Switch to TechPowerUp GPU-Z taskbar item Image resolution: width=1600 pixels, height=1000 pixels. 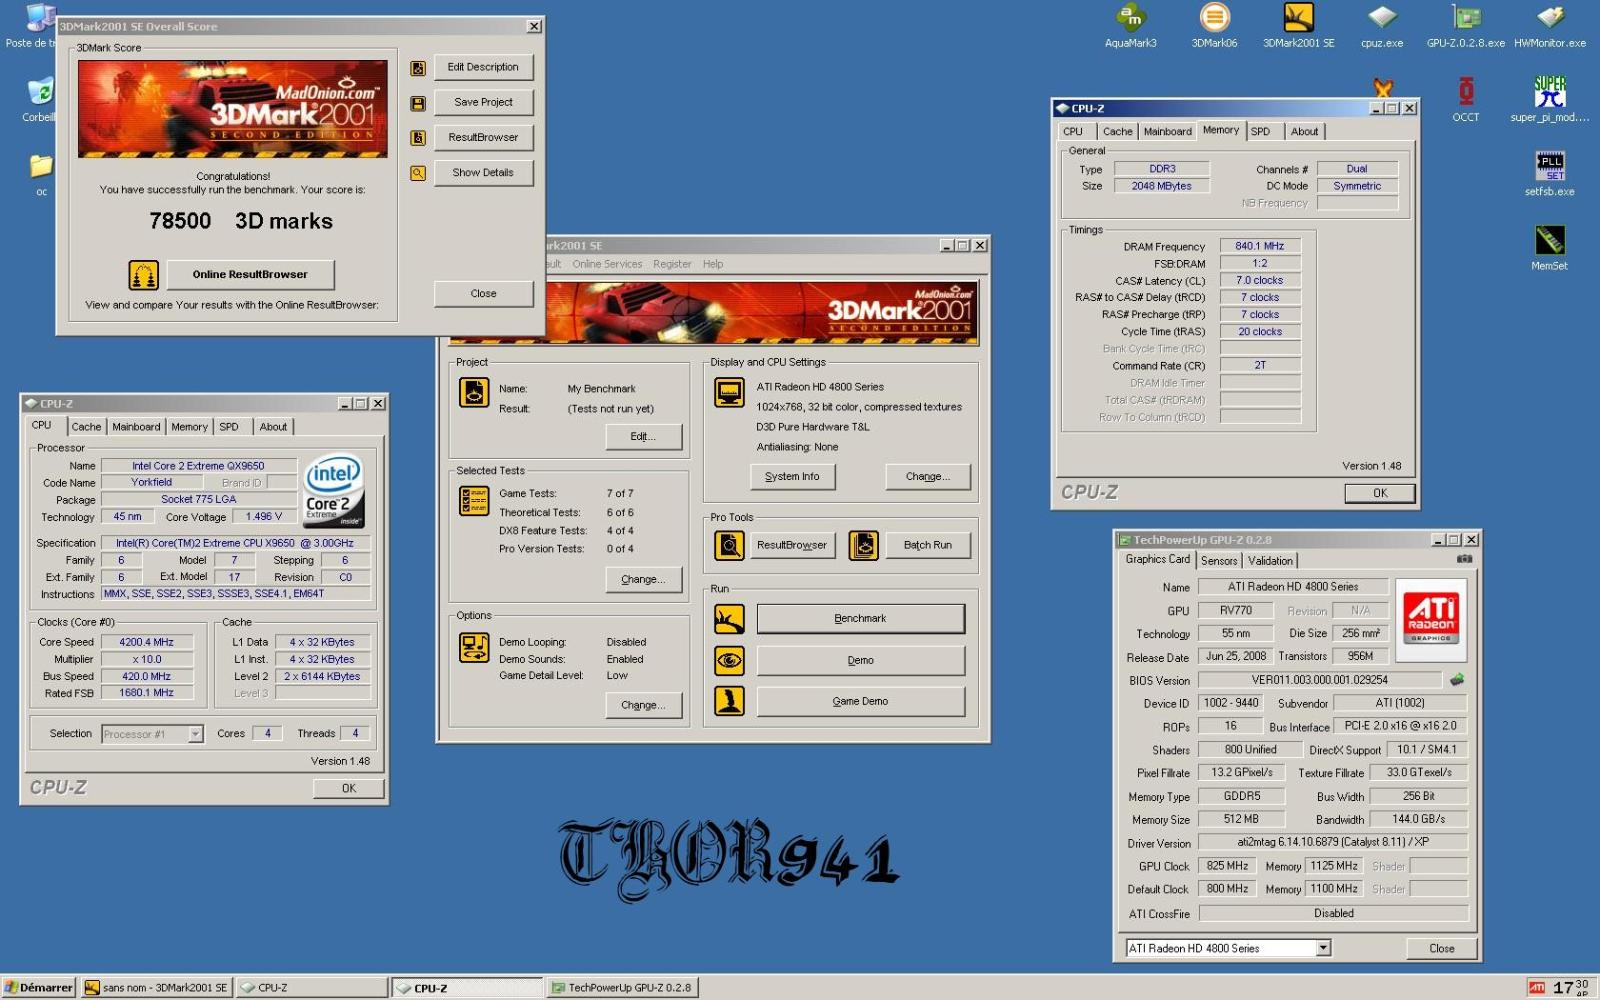pyautogui.click(x=621, y=988)
